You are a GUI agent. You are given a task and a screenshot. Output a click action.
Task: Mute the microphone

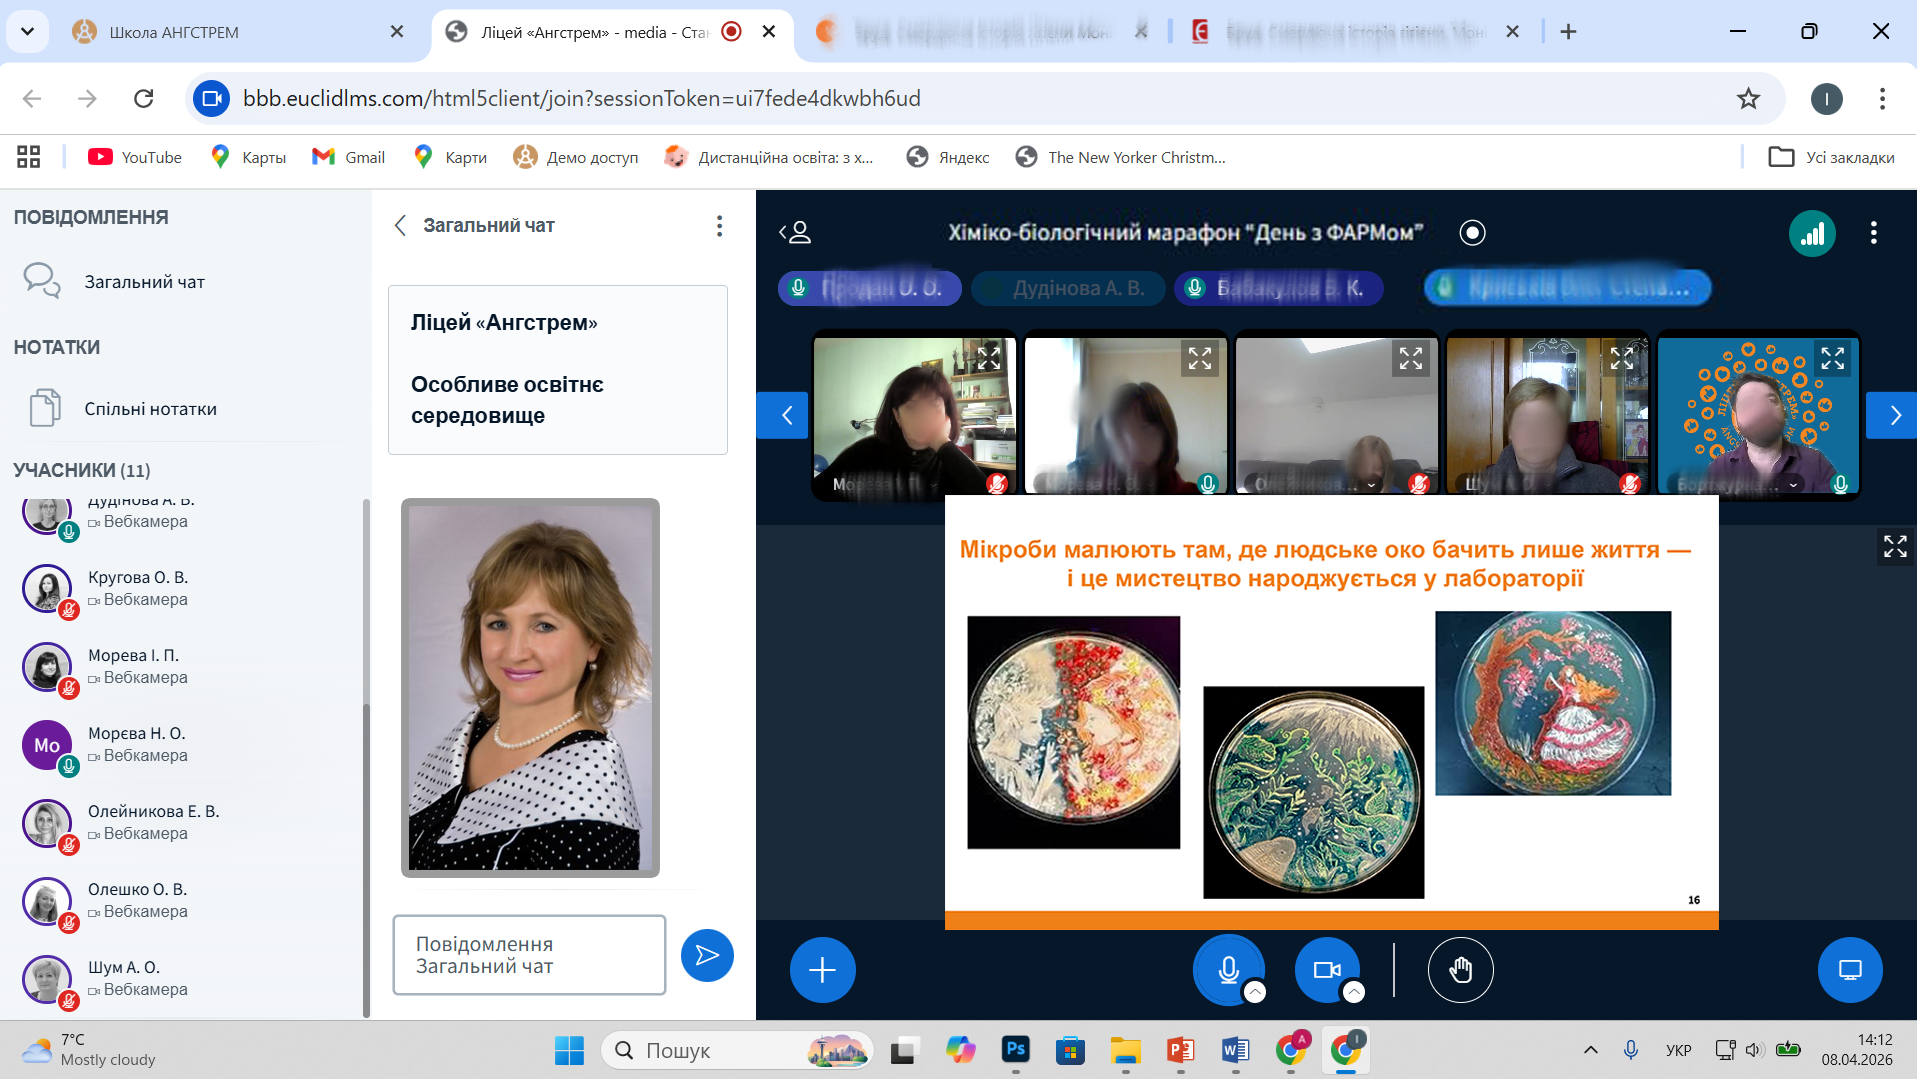[x=1228, y=969]
